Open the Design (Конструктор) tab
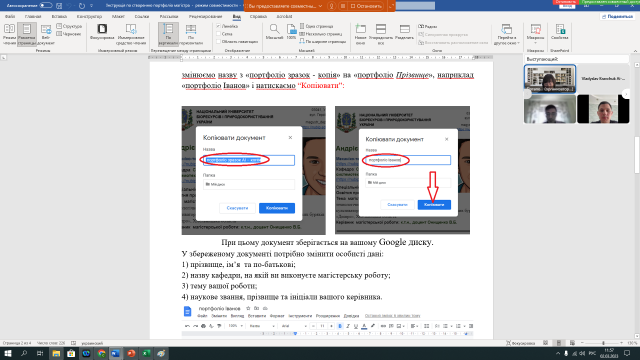This screenshot has height=360, width=640. (89, 16)
